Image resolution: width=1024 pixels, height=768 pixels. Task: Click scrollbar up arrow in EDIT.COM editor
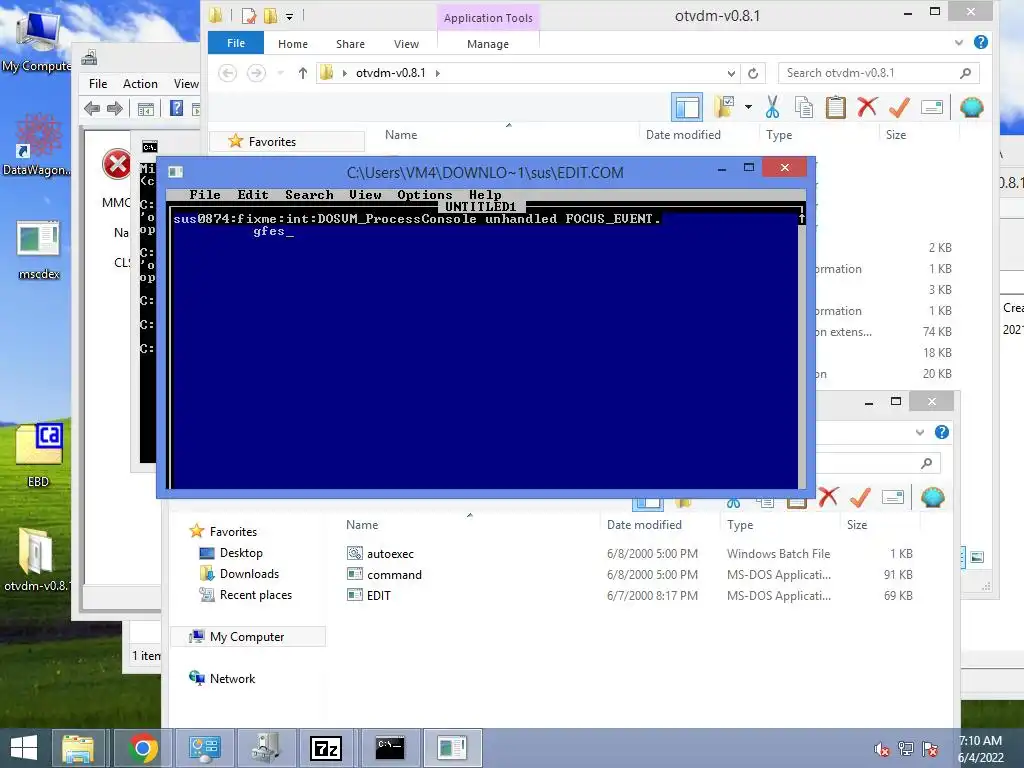(801, 219)
